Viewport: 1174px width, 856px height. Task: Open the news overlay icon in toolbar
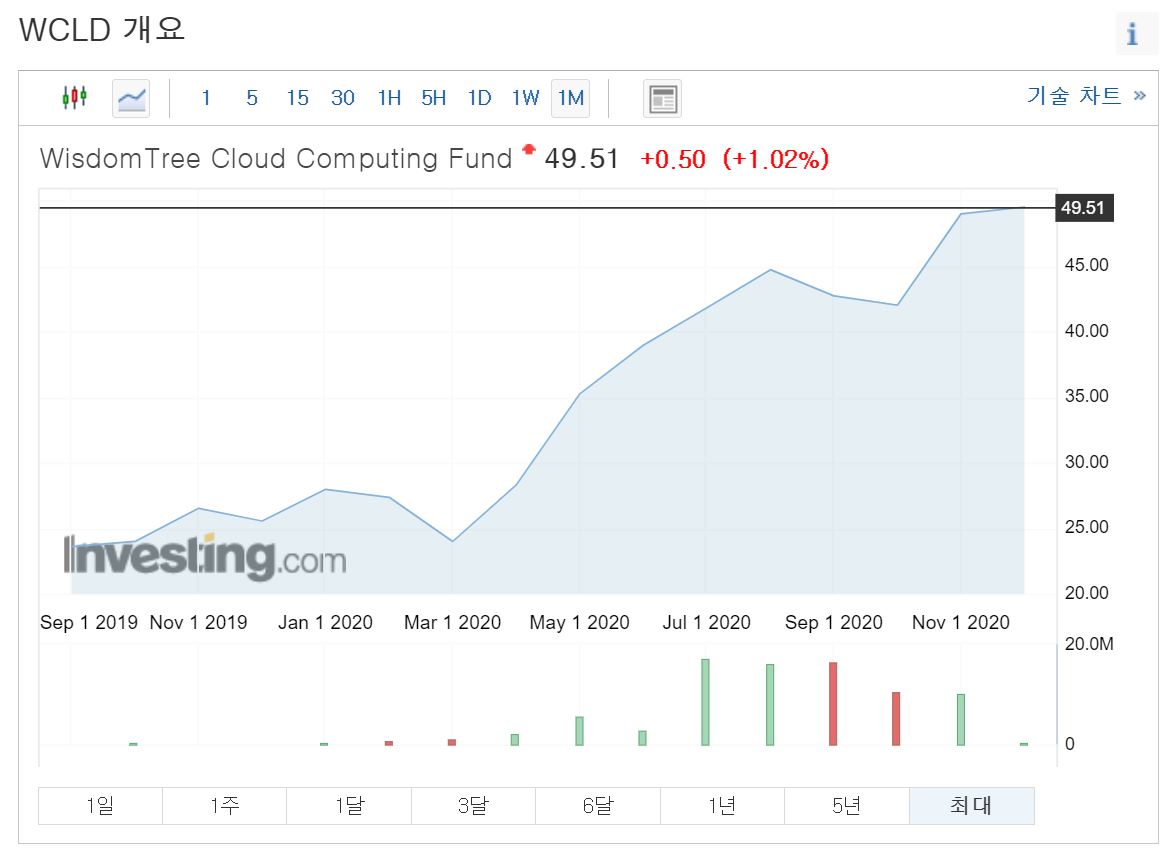point(663,98)
